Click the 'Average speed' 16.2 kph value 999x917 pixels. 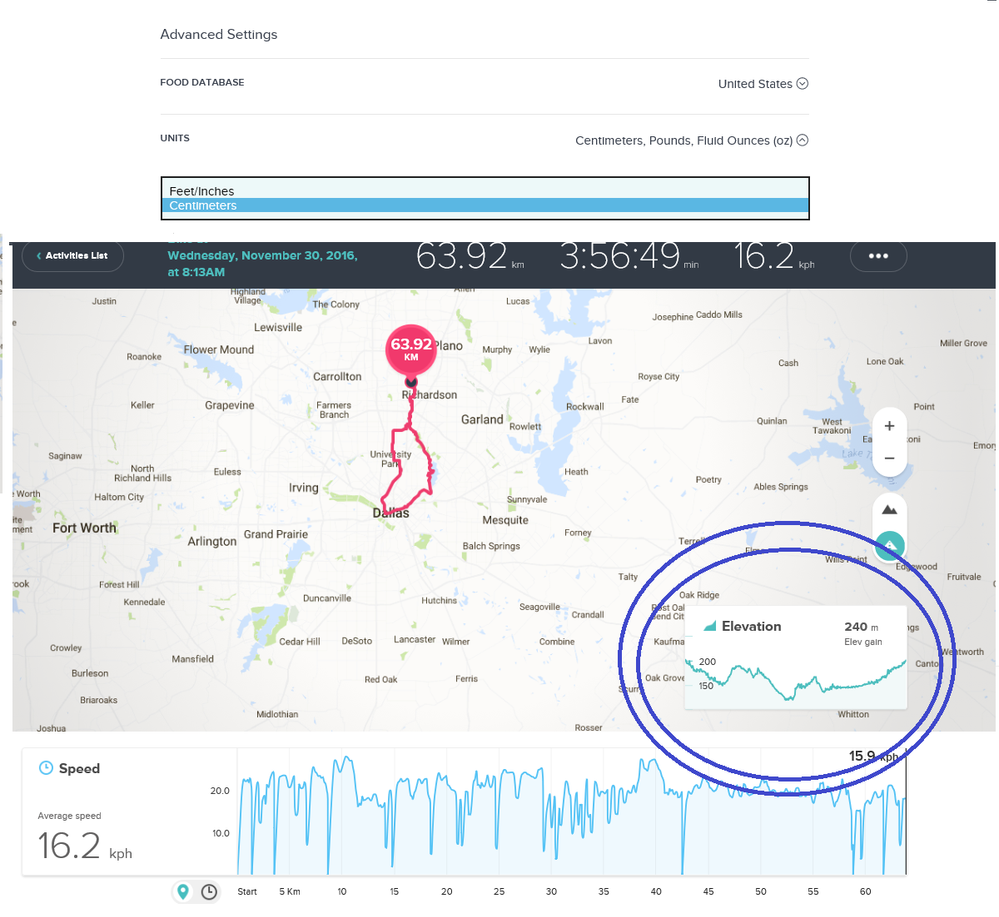(x=85, y=846)
